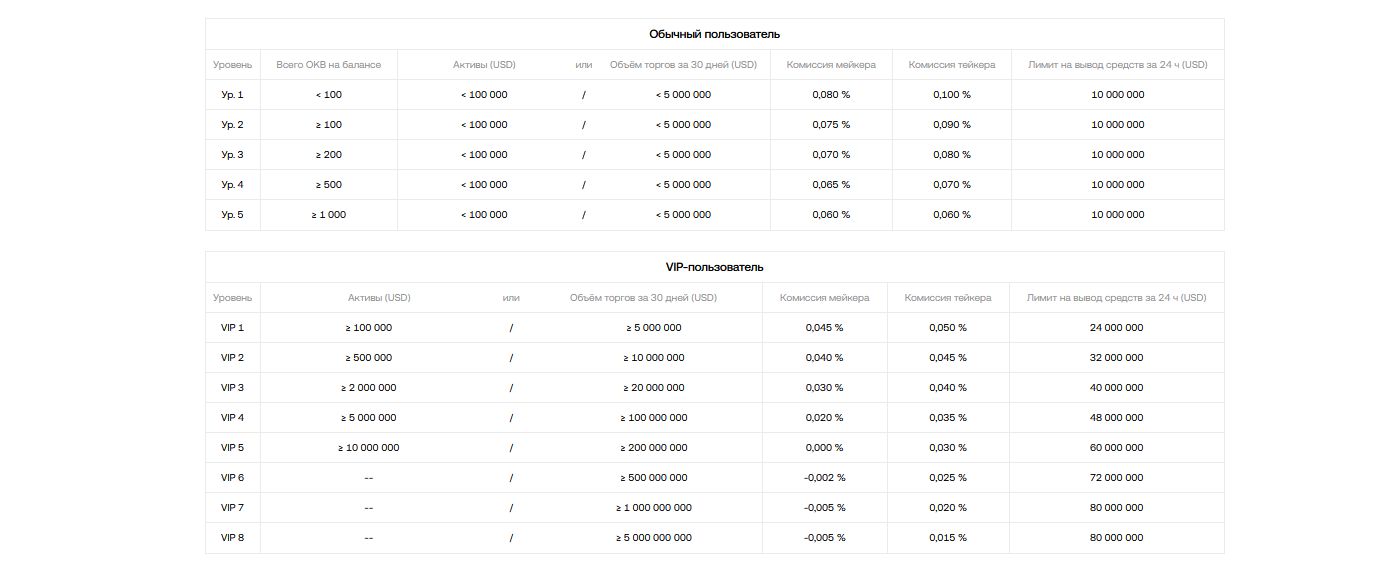
Task: Click the "≥ 2 000 000" assets cell
Action: (x=368, y=388)
